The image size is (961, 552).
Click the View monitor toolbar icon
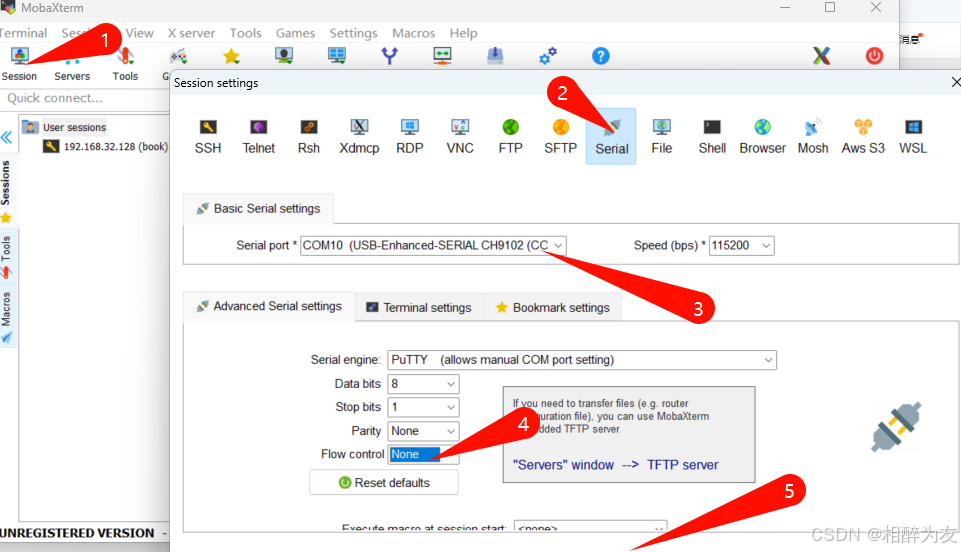pyautogui.click(x=284, y=56)
